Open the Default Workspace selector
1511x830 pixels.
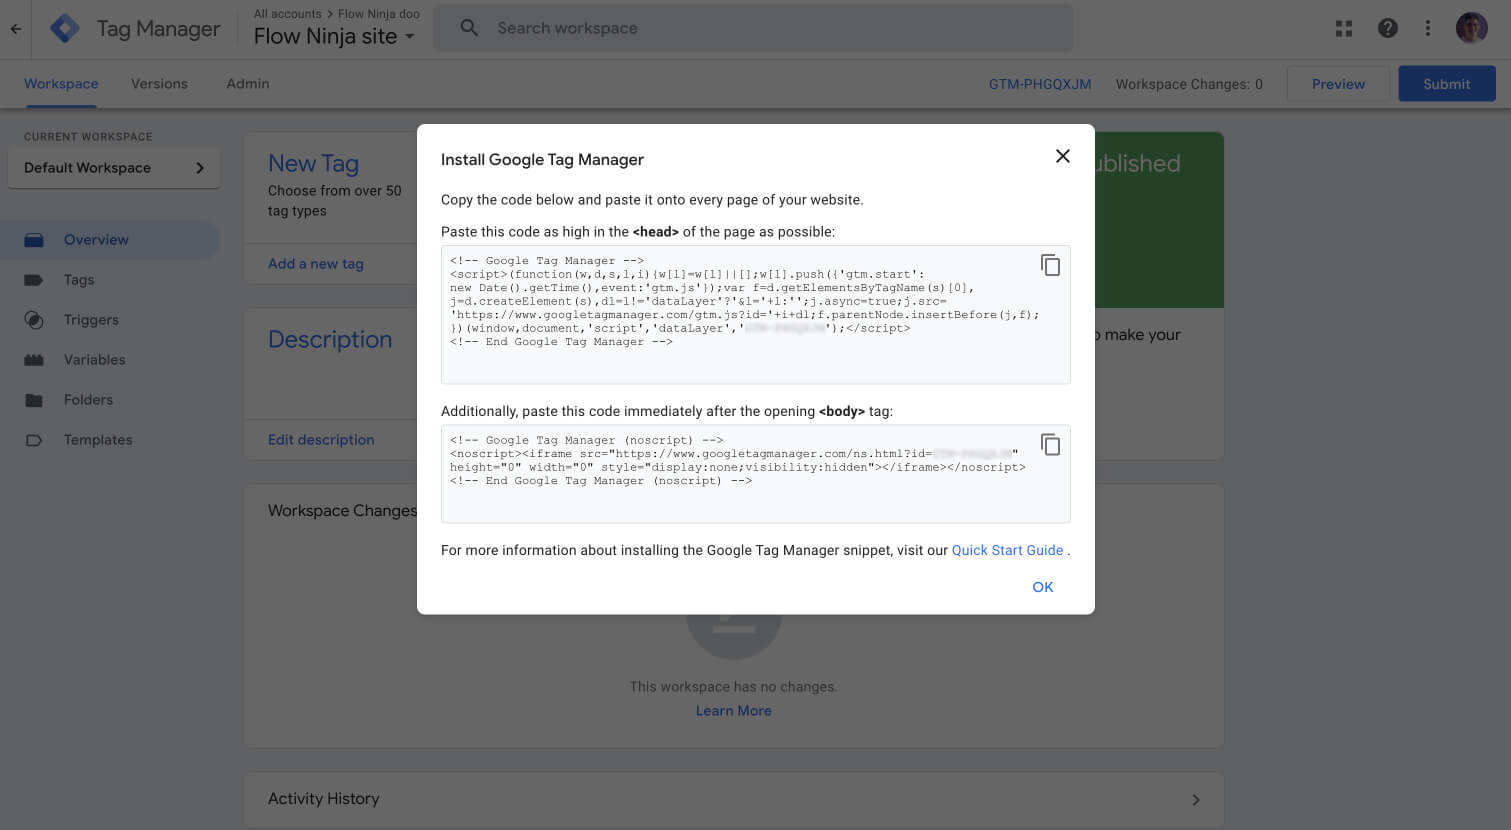pos(114,168)
